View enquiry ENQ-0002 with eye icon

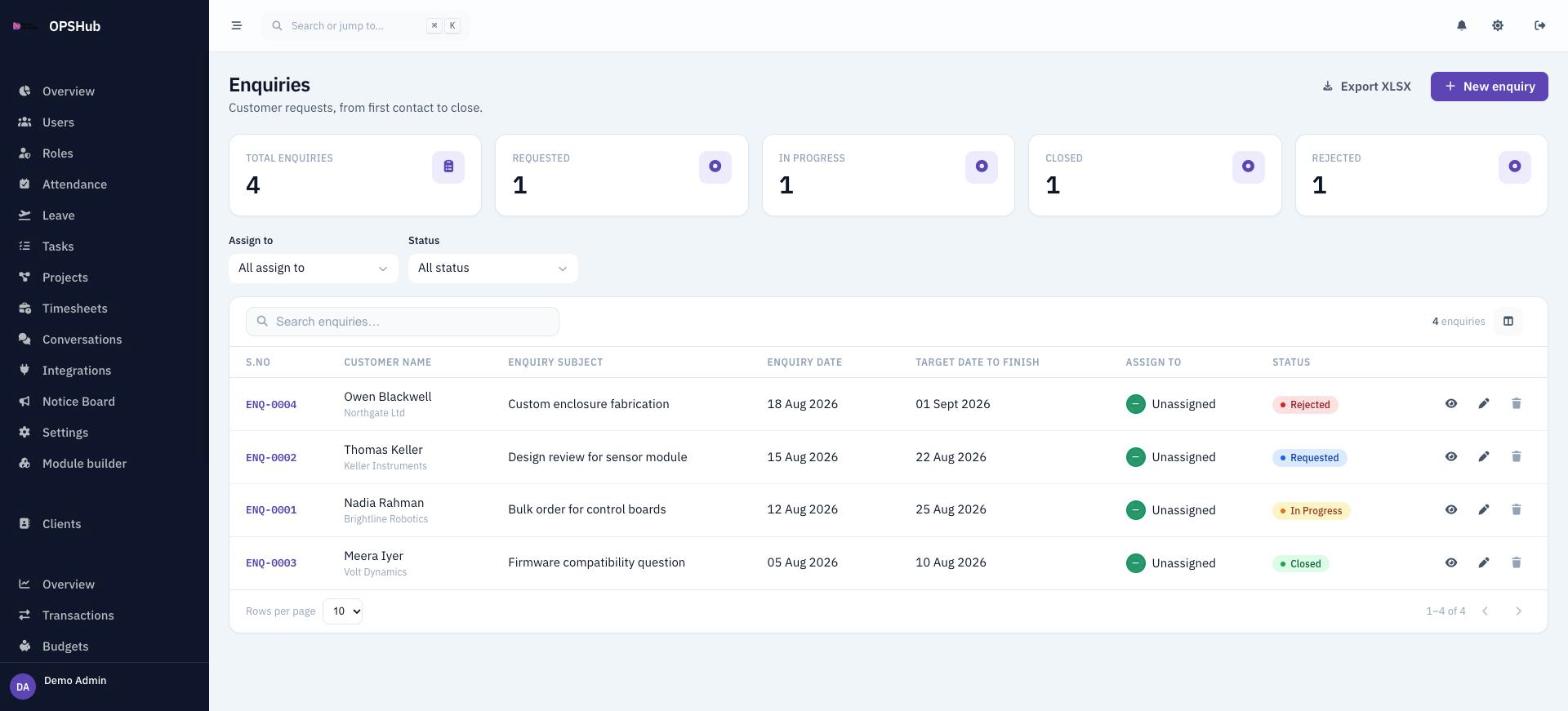[1450, 457]
